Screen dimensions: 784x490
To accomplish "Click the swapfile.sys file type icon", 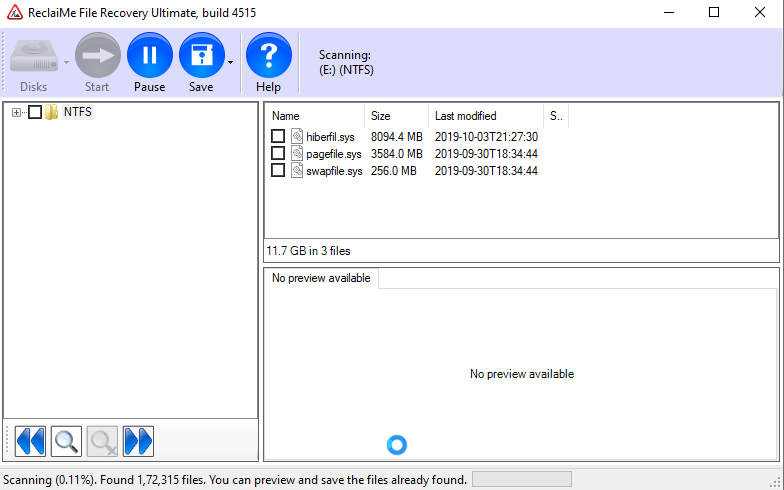I will pos(297,170).
